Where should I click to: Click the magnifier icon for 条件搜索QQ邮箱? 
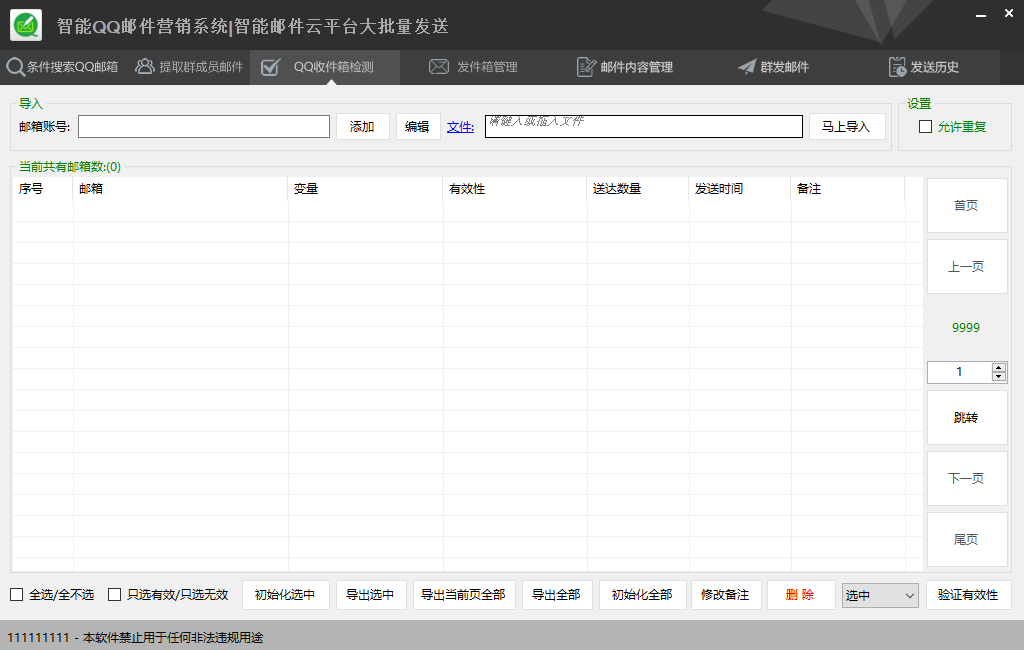(15, 67)
